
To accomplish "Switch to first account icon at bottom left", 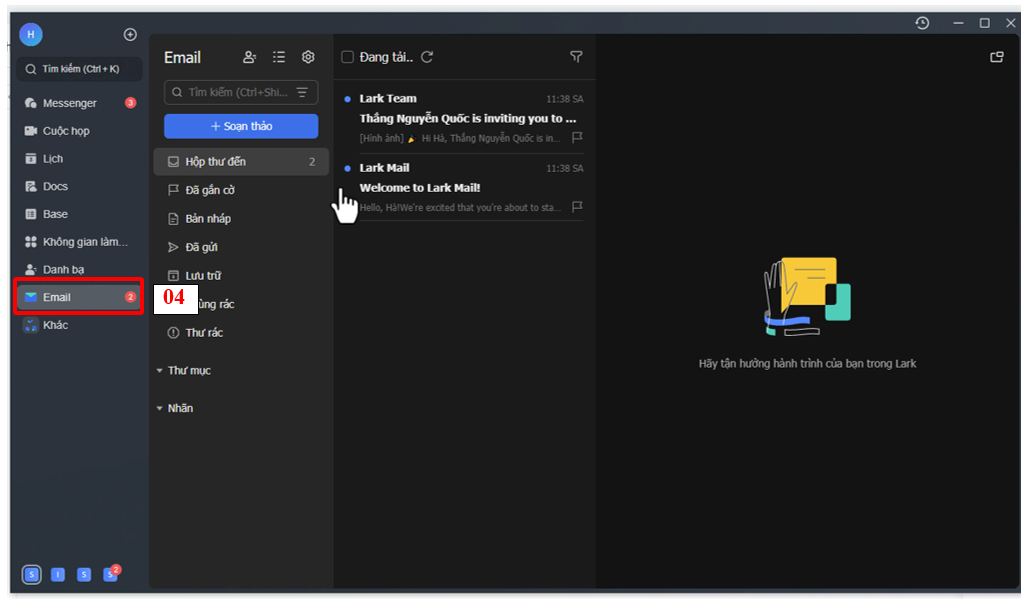I will pos(32,574).
